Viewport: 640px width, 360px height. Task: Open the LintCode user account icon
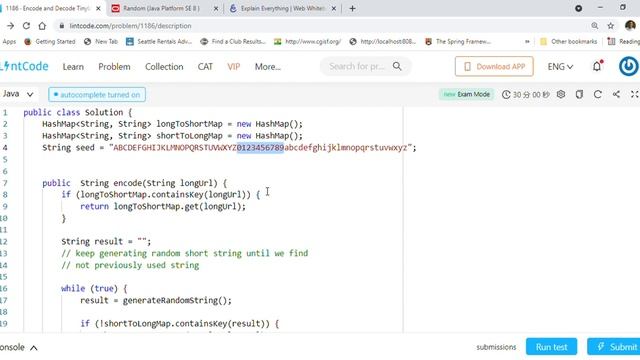629,66
